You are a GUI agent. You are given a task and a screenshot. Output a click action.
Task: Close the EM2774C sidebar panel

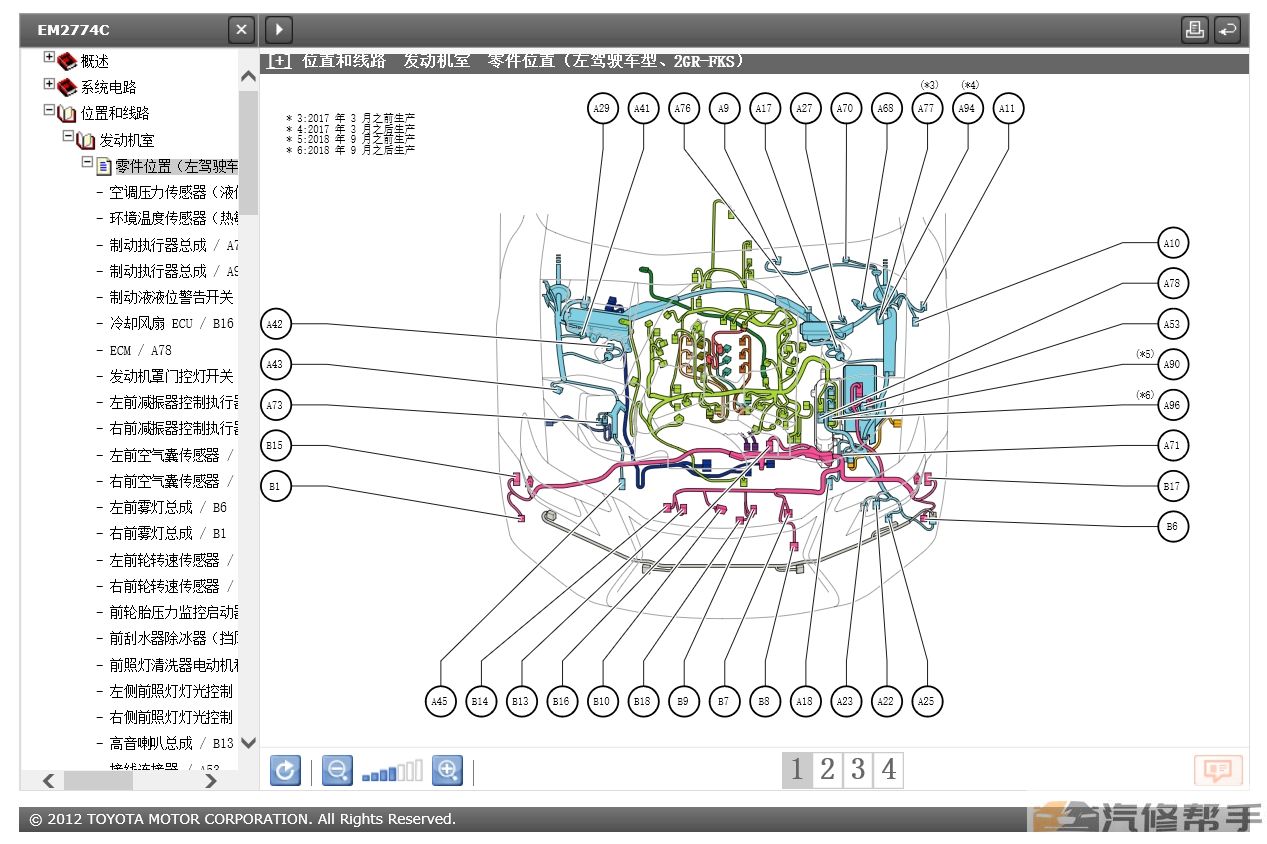[241, 30]
